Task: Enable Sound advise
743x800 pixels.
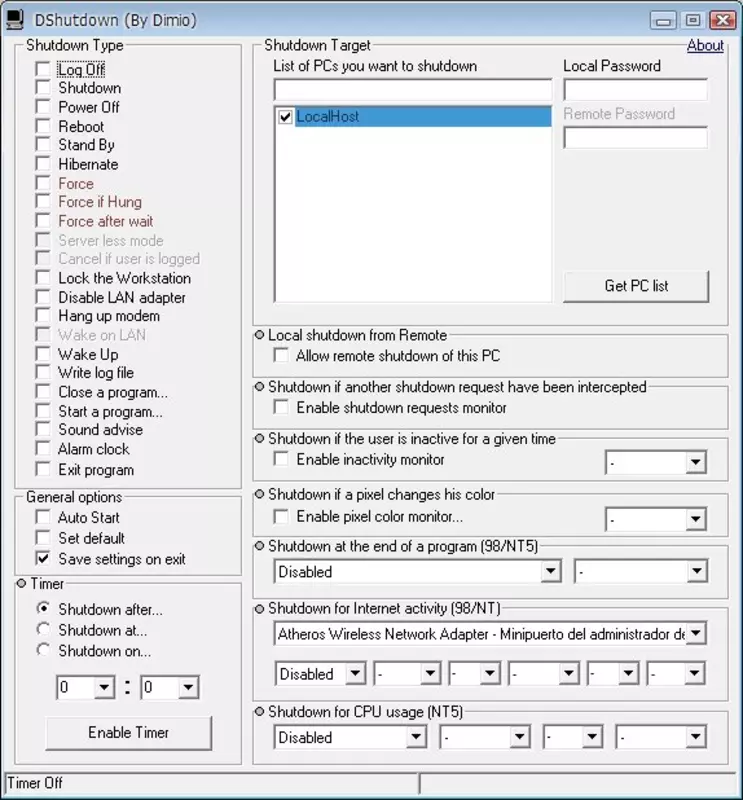Action: pyautogui.click(x=43, y=430)
